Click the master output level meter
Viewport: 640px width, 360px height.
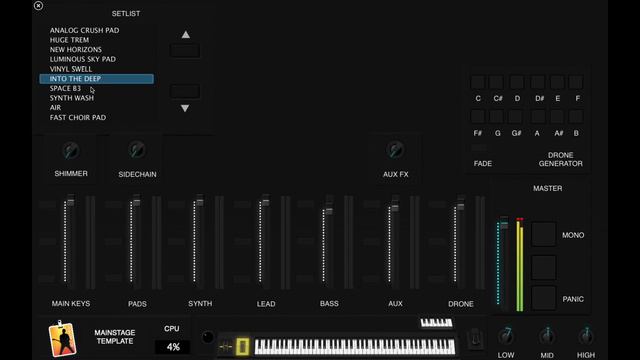coord(520,264)
